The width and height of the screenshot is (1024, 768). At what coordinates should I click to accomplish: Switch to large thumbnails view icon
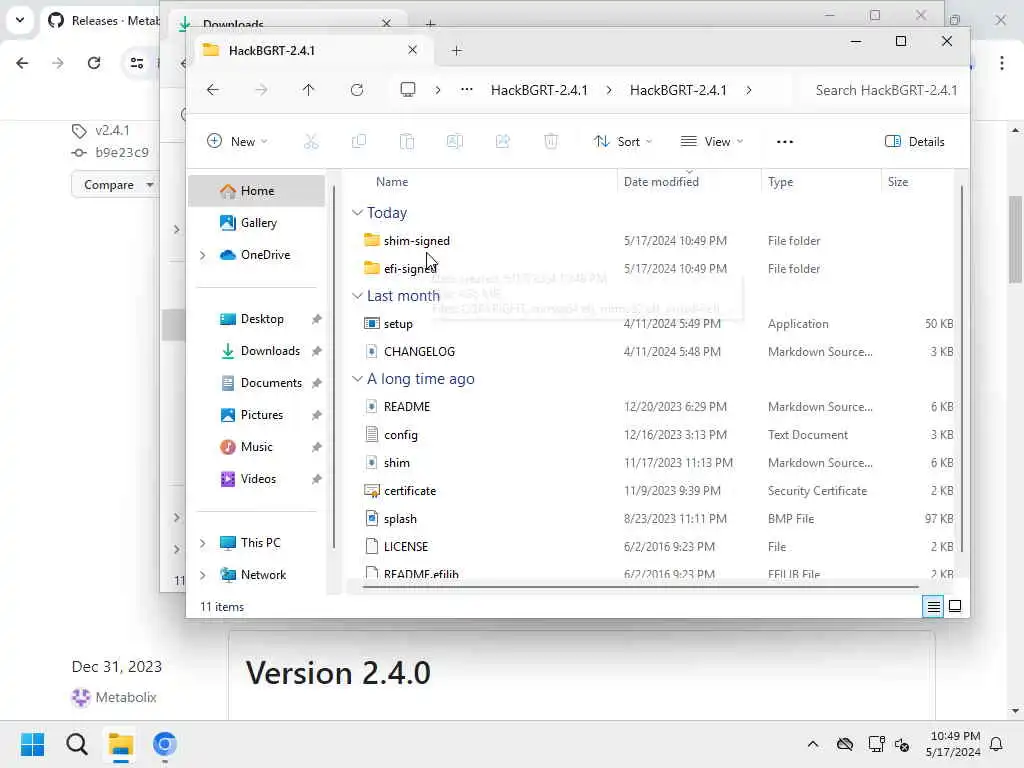click(955, 607)
